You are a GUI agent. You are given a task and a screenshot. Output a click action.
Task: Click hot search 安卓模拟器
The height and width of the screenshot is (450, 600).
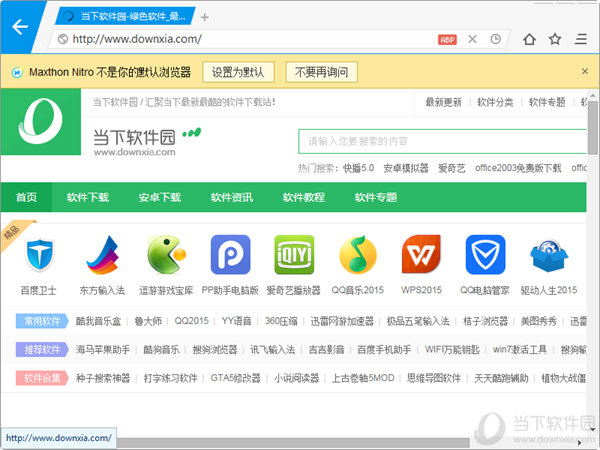(x=406, y=168)
